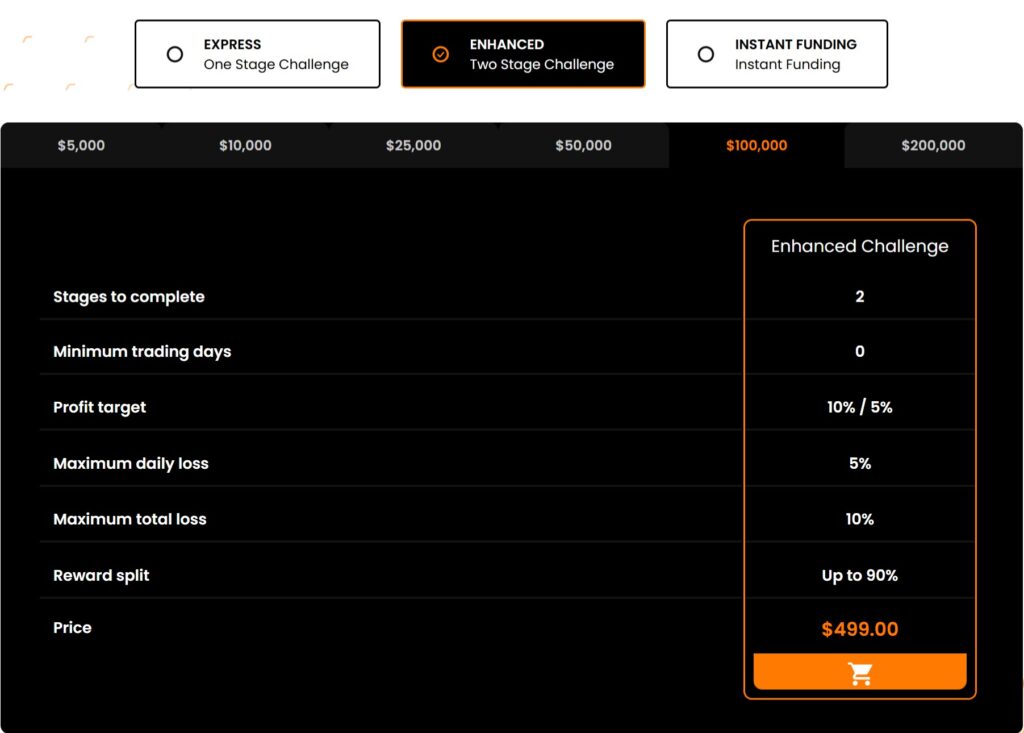Click the $499.00 price text
The image size is (1024, 733).
point(859,629)
